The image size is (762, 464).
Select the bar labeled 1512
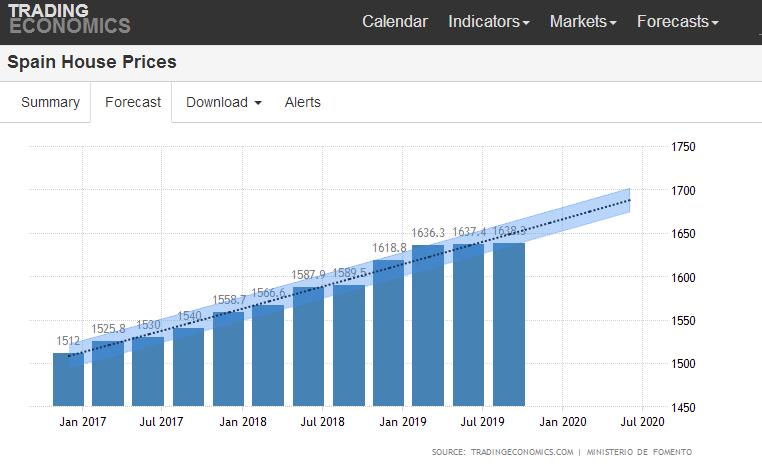[68, 380]
